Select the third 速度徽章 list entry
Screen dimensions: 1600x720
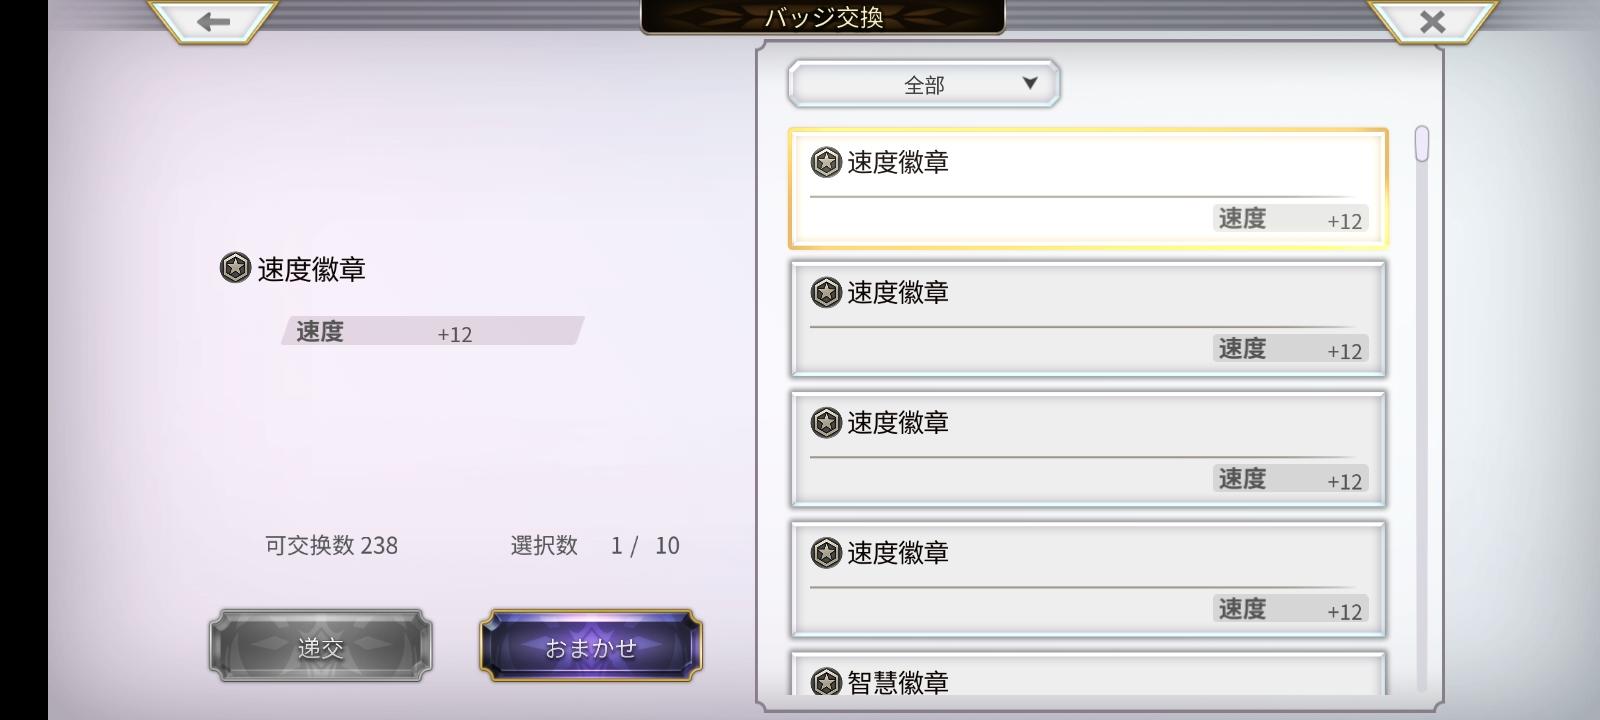(1088, 449)
